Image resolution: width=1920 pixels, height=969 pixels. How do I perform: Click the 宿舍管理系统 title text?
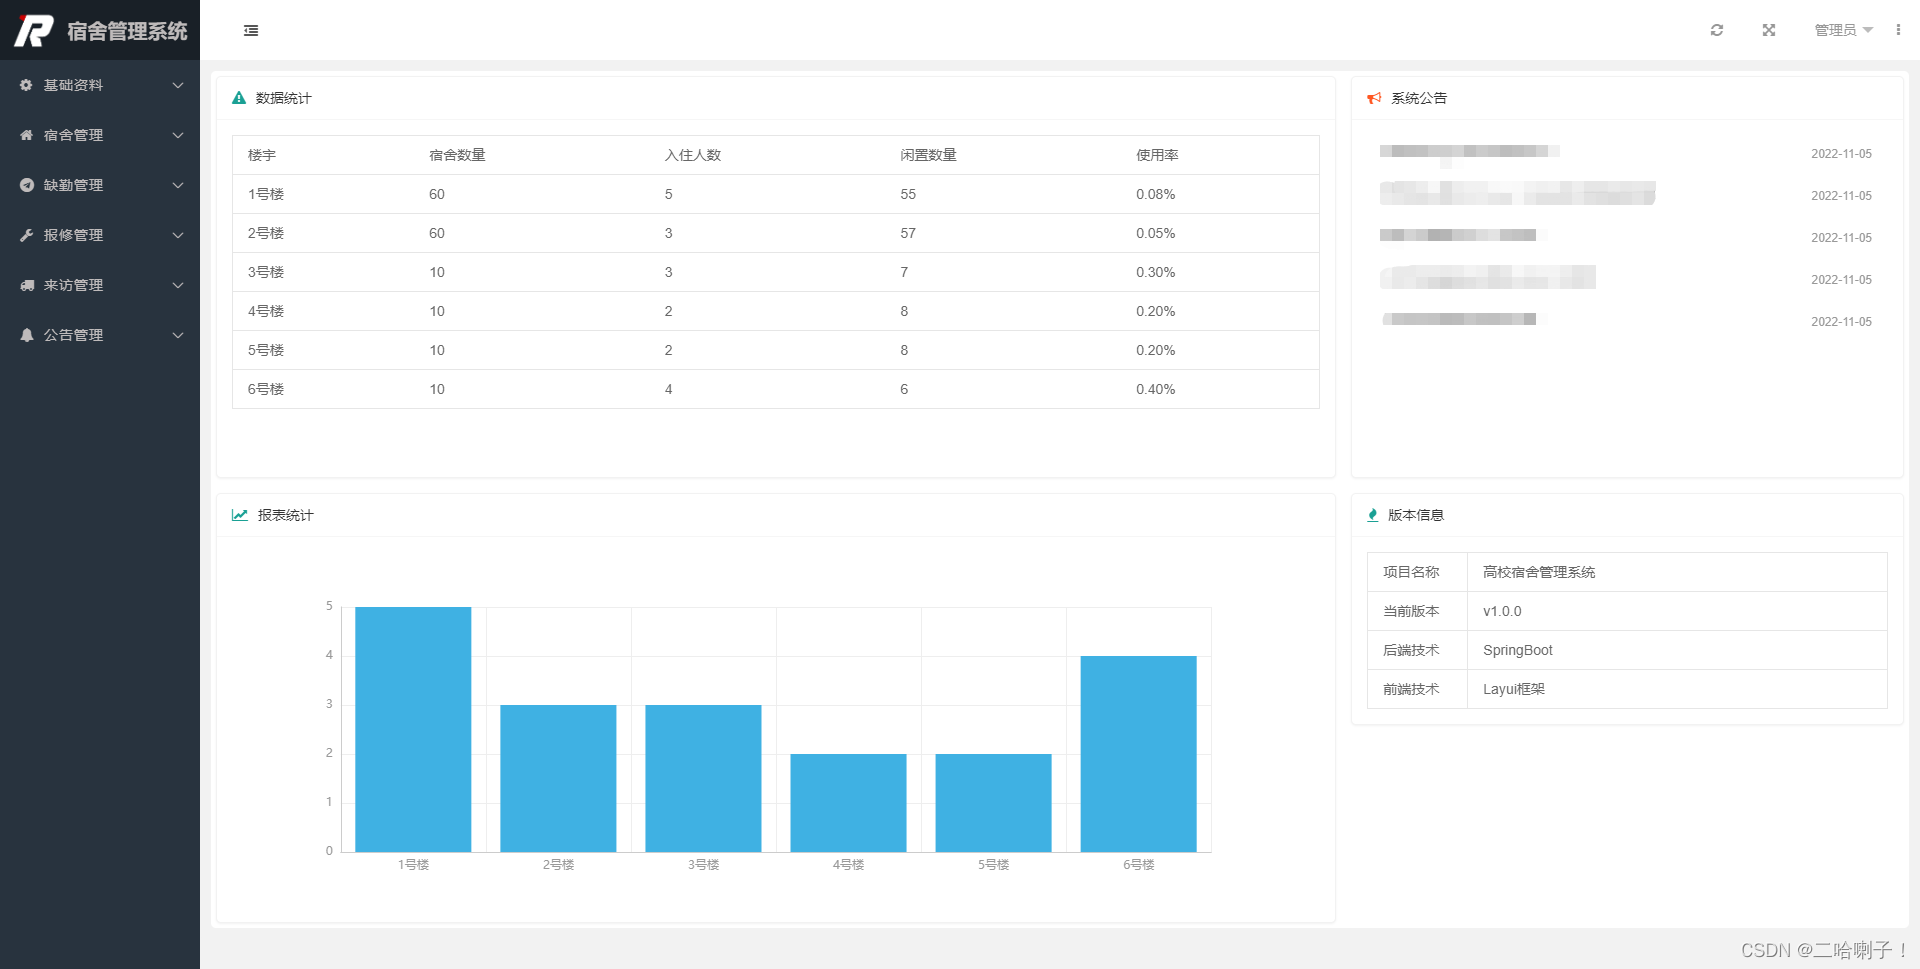[127, 31]
